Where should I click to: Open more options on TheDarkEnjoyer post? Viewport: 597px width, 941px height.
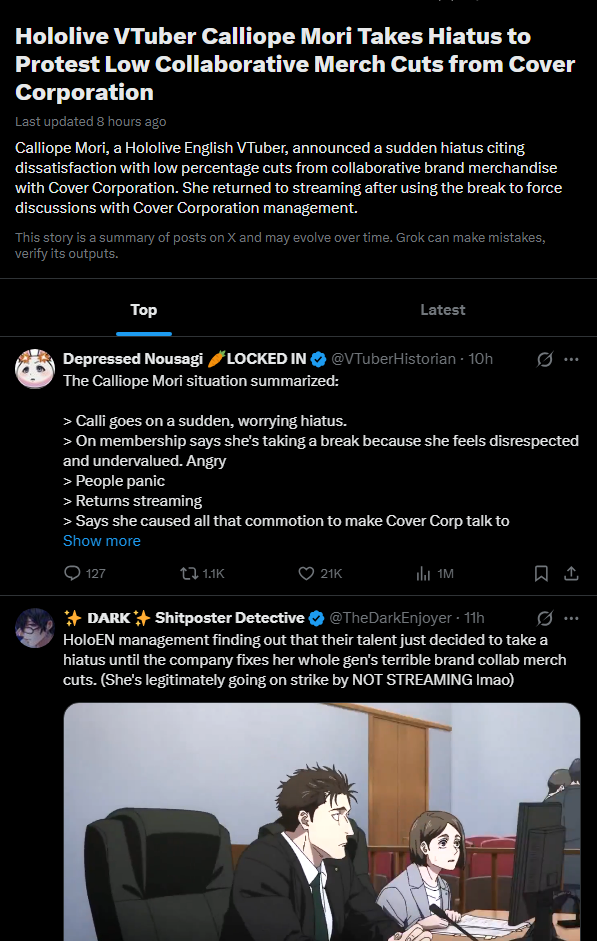tap(572, 618)
